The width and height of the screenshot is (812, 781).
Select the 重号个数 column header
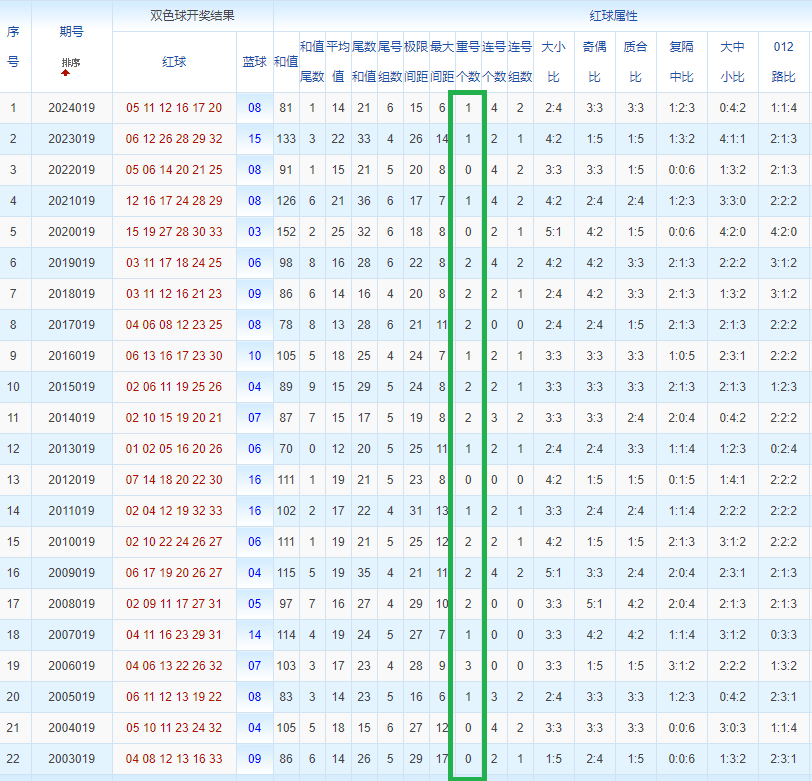click(468, 62)
